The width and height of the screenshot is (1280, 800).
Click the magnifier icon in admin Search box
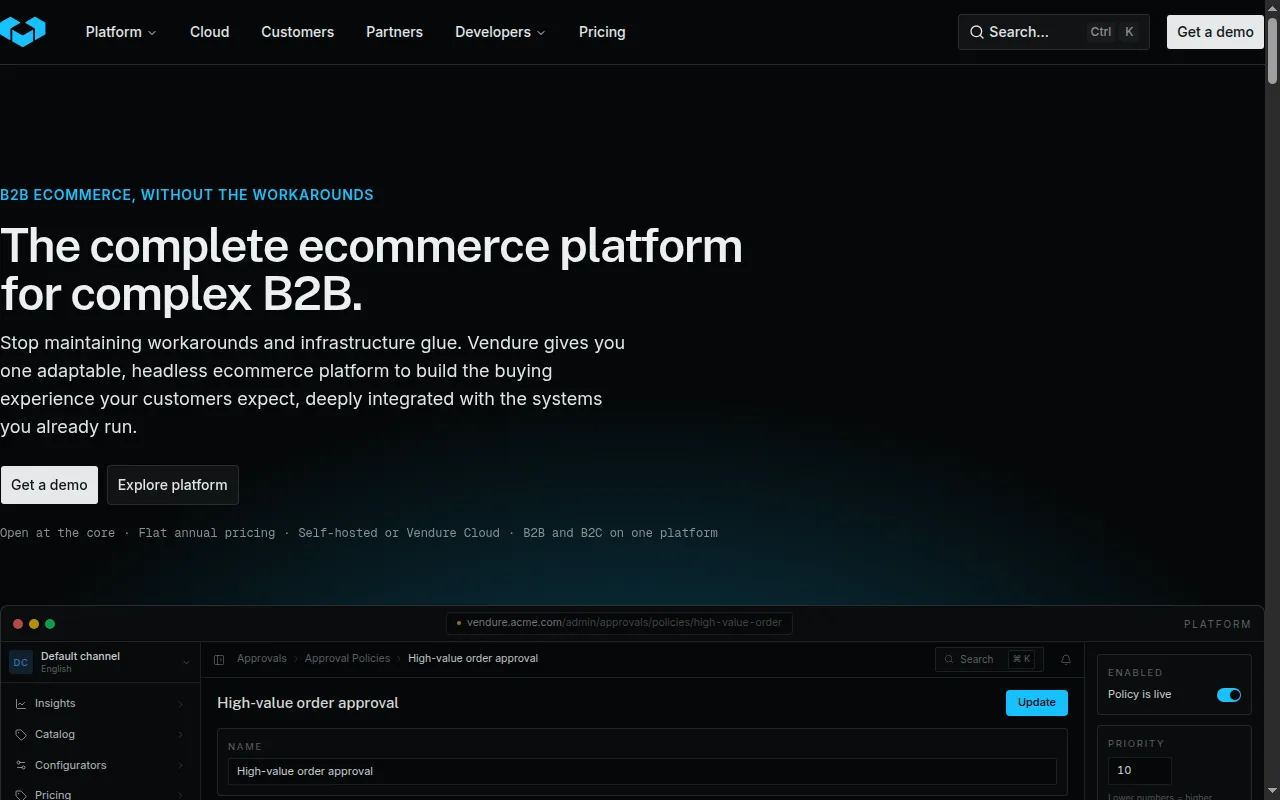(950, 659)
